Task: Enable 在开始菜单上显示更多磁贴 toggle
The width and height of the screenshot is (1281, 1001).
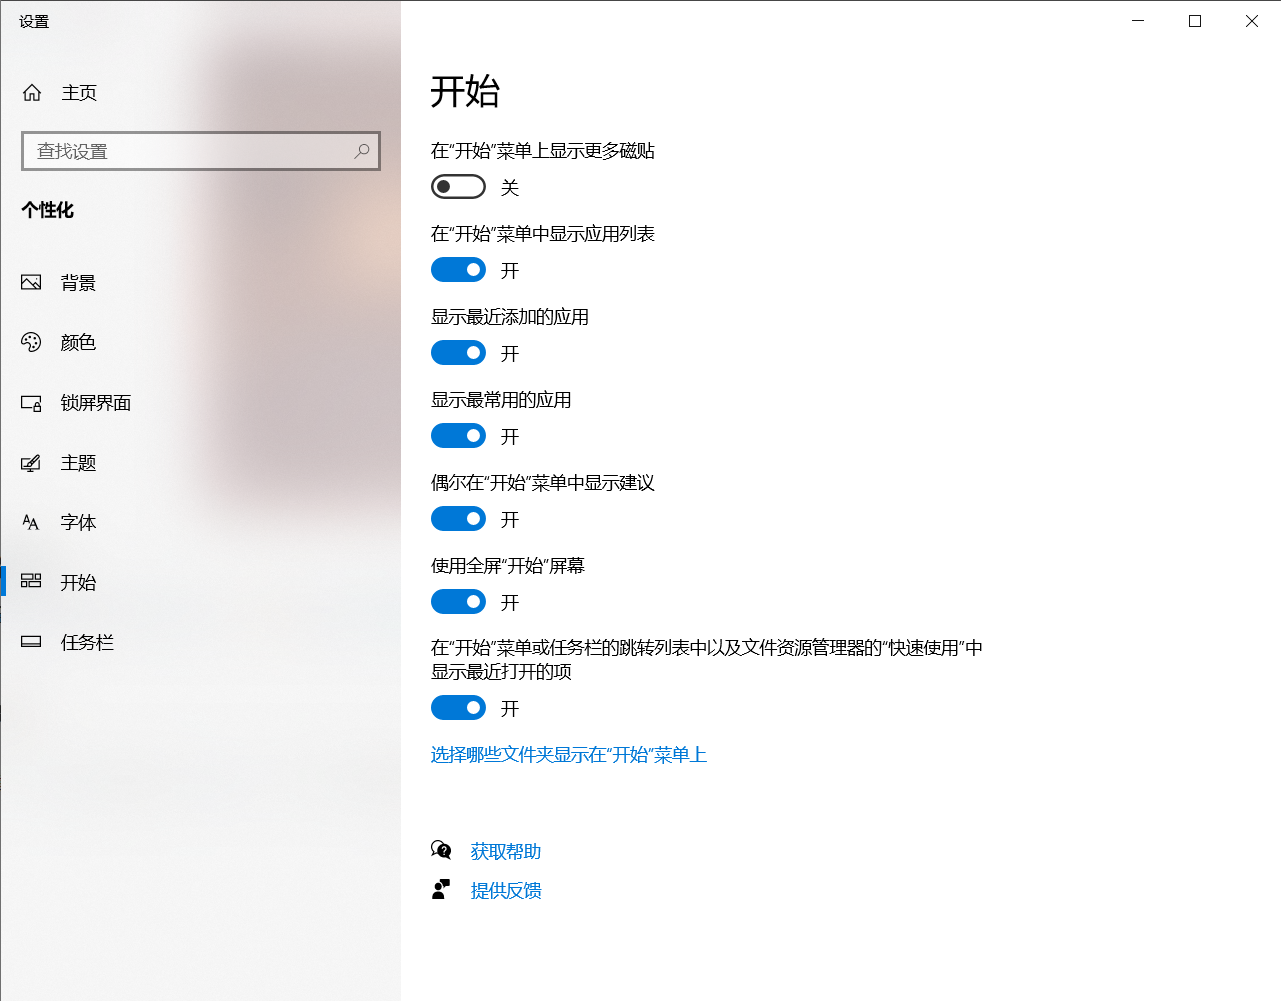Action: coord(458,187)
